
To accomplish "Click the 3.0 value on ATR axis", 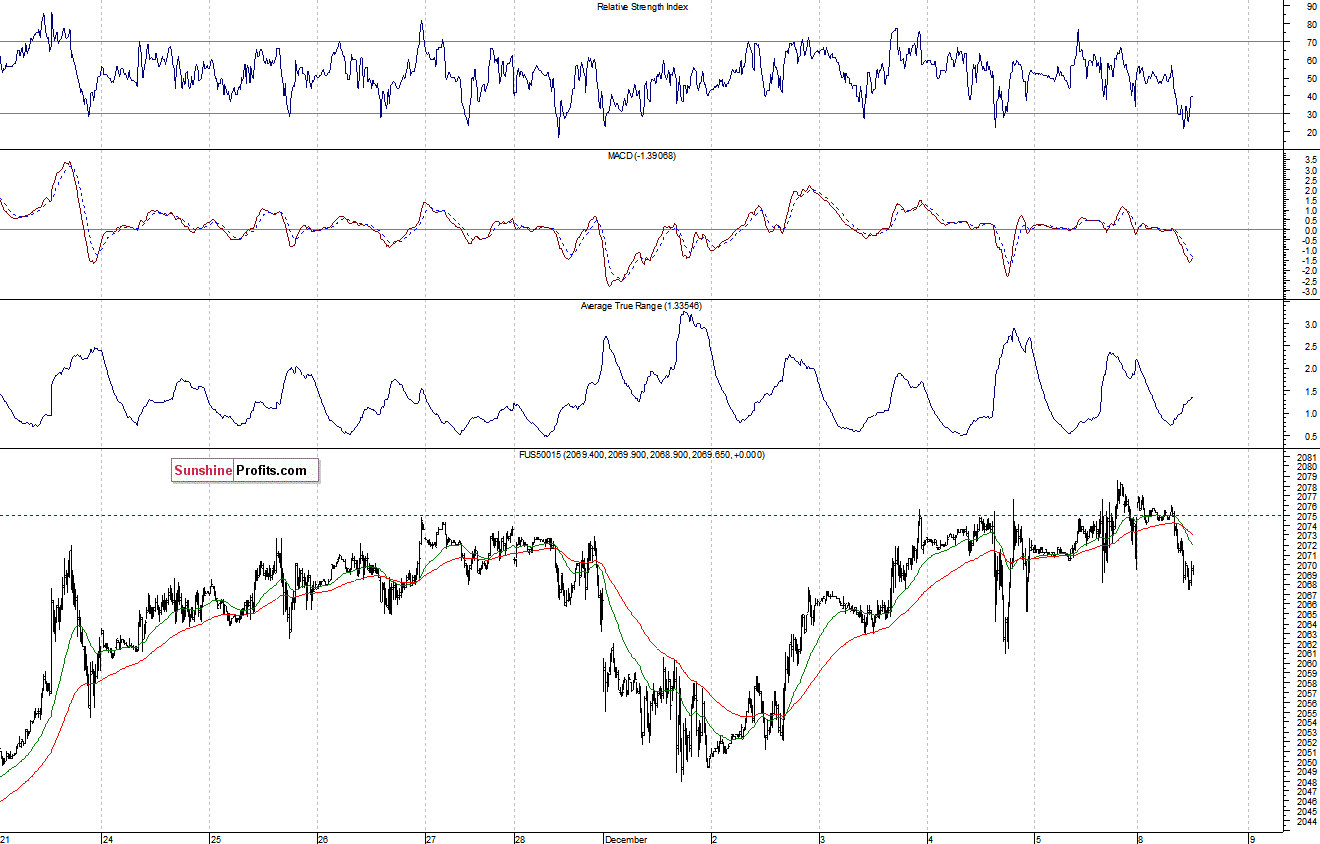I will click(x=1311, y=325).
